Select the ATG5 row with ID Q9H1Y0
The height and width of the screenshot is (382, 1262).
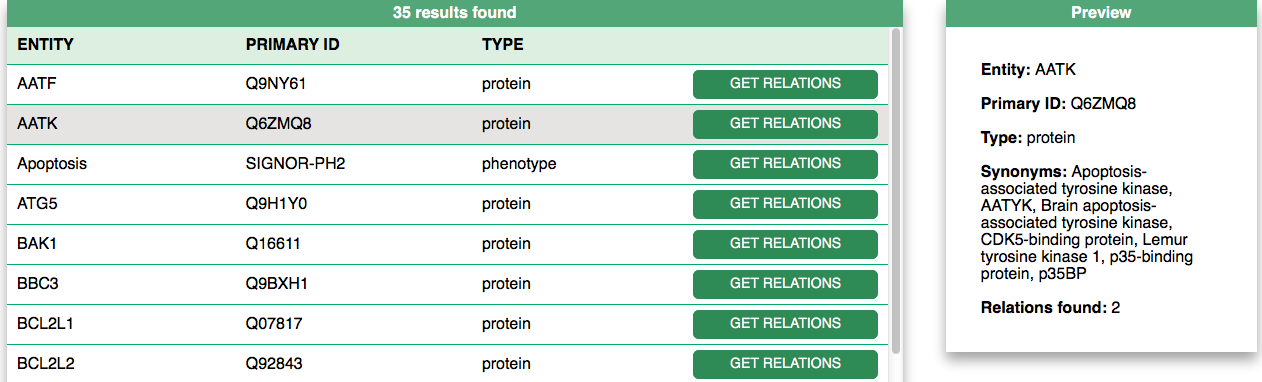(x=448, y=204)
